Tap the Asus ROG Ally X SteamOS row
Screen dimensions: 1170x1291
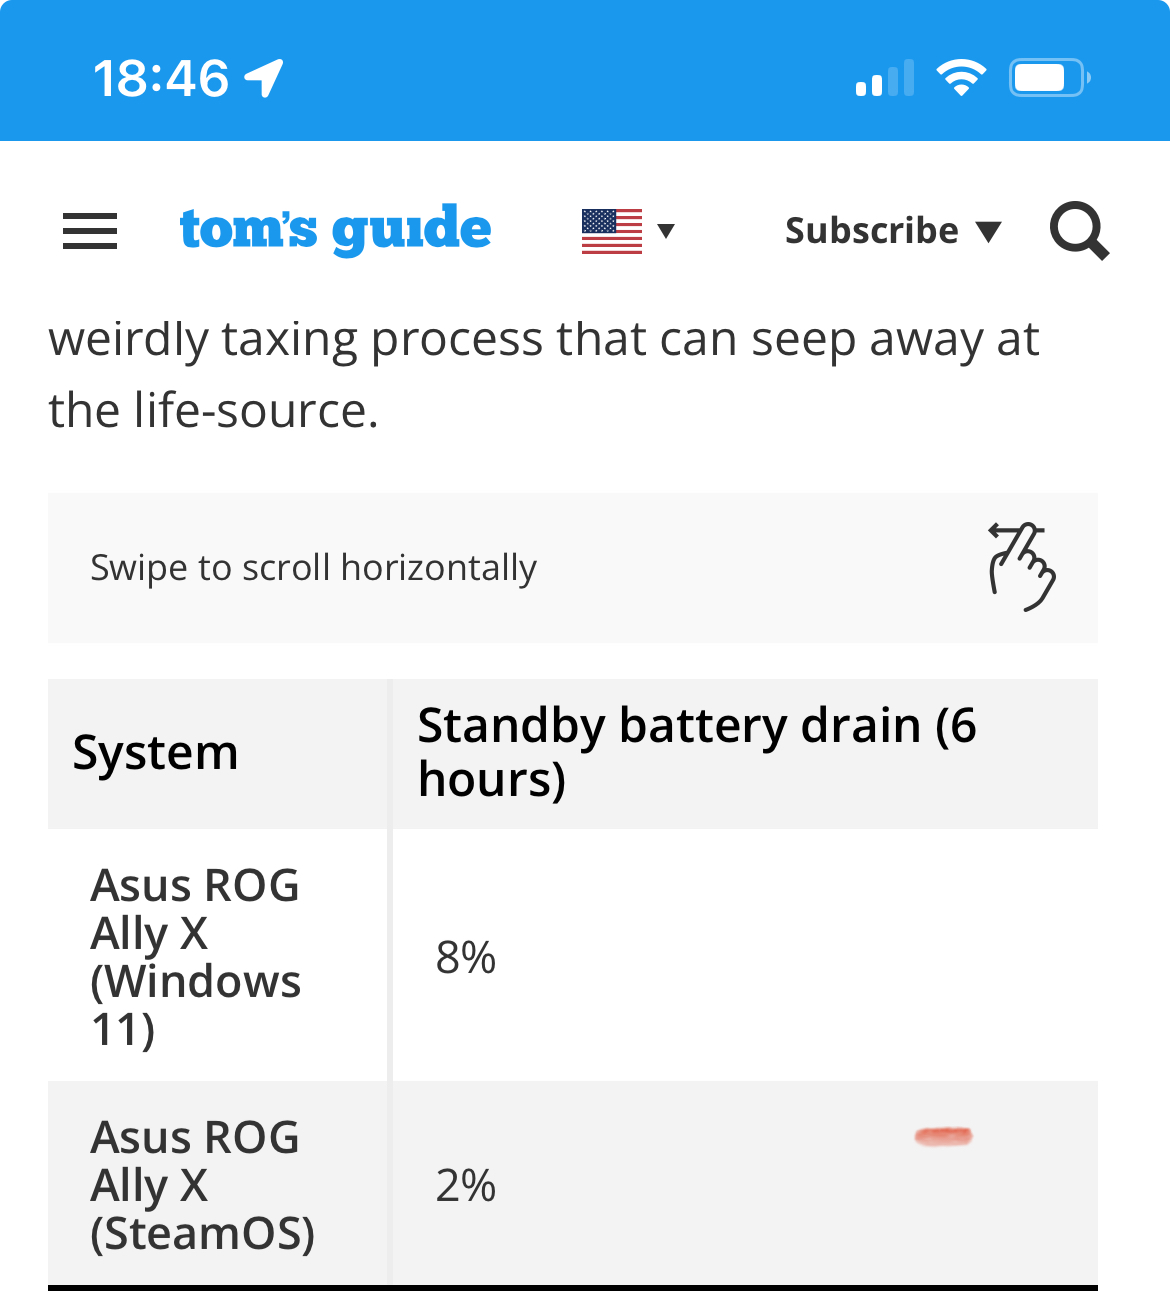(x=202, y=1185)
